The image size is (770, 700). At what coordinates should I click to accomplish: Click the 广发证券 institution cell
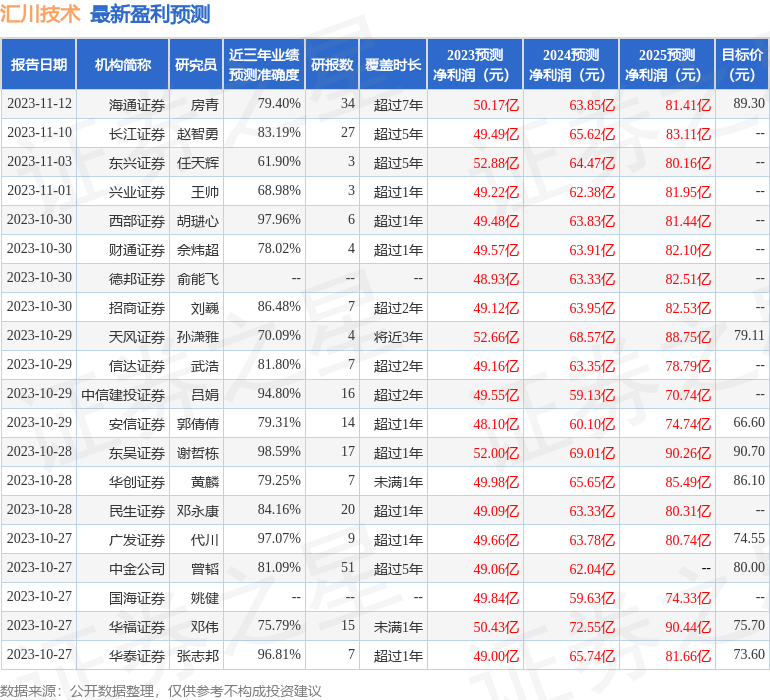137,540
